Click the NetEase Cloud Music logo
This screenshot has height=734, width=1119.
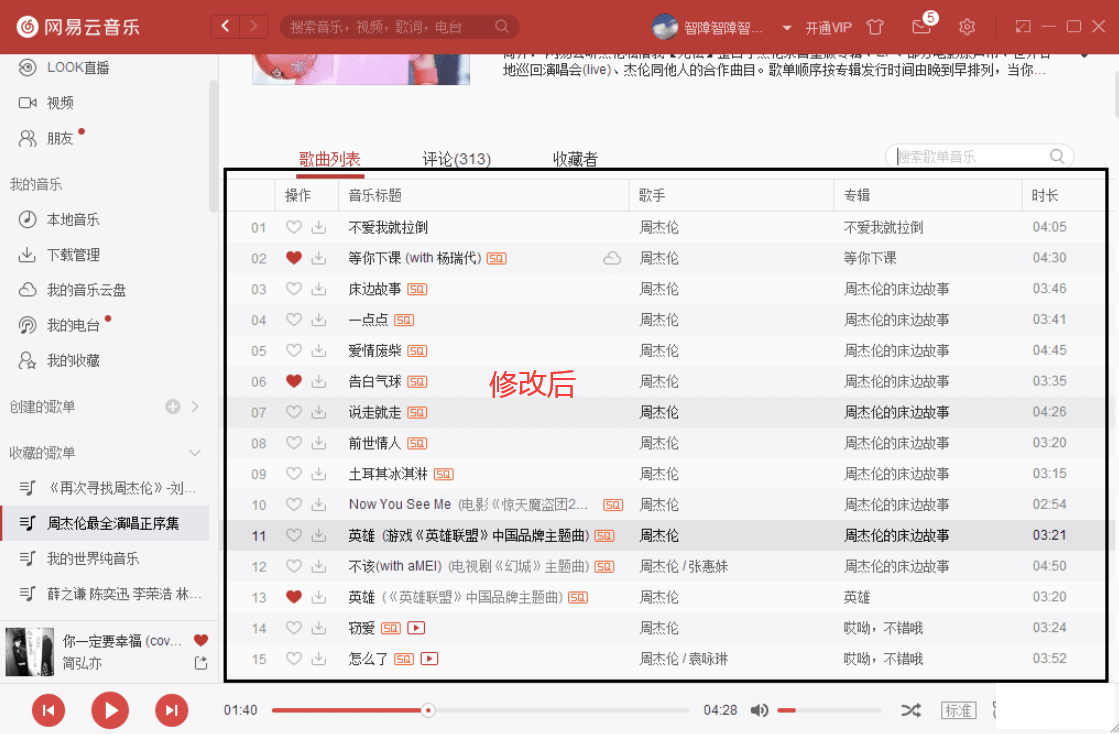click(79, 27)
